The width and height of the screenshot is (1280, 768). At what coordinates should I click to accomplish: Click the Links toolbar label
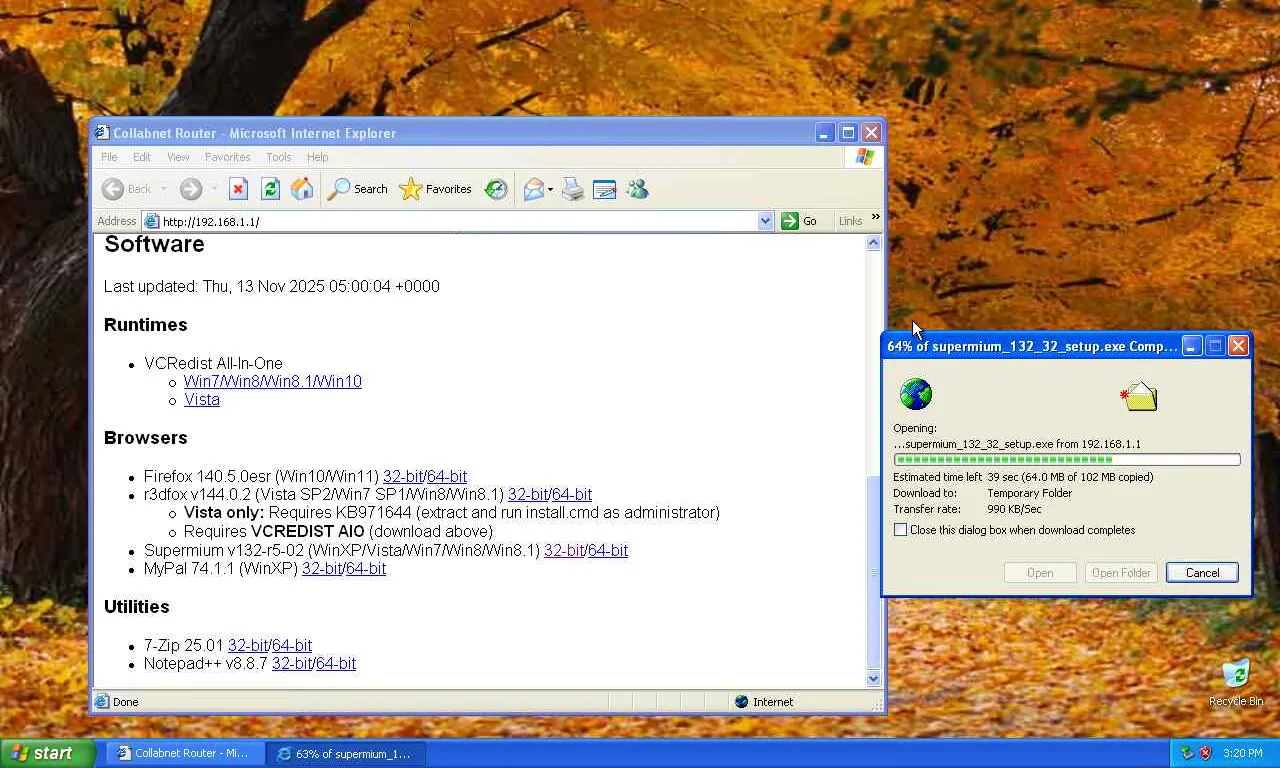850,221
